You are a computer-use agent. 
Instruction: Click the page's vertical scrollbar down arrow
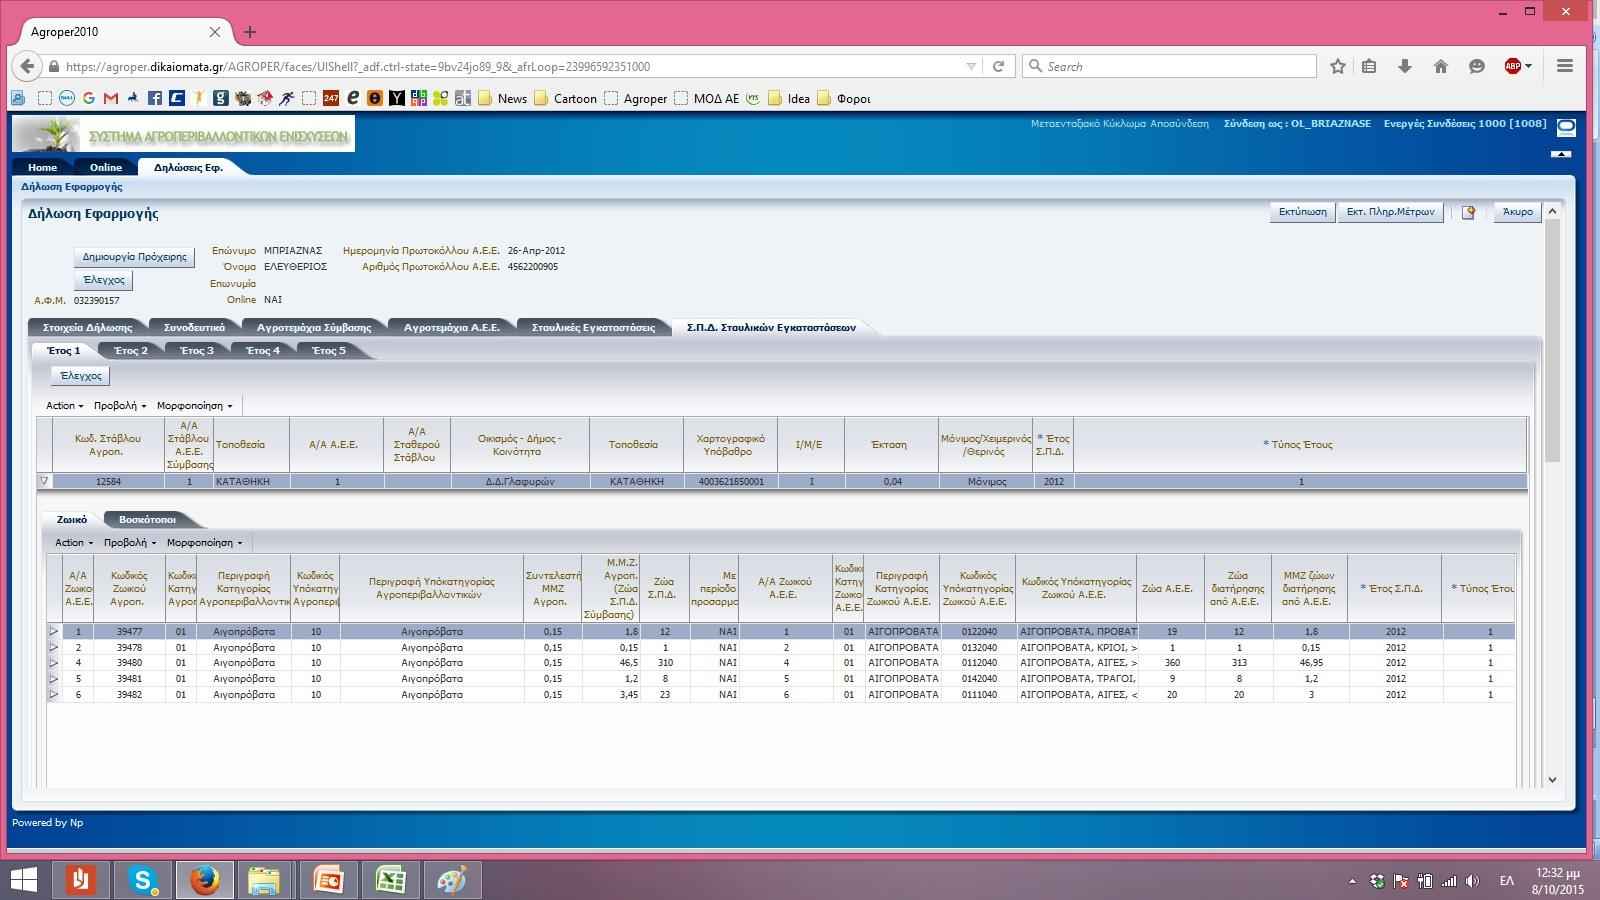1552,780
